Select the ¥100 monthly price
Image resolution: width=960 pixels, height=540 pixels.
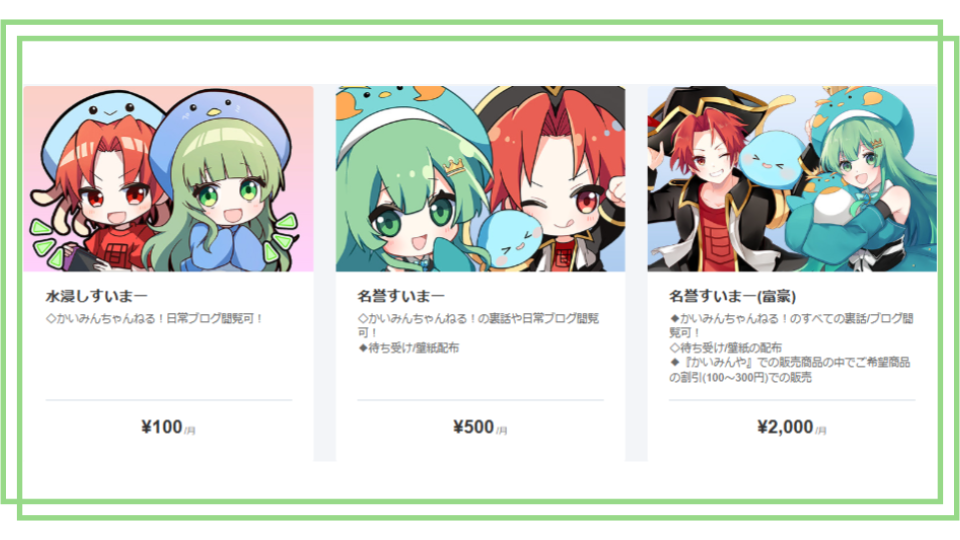(x=168, y=427)
